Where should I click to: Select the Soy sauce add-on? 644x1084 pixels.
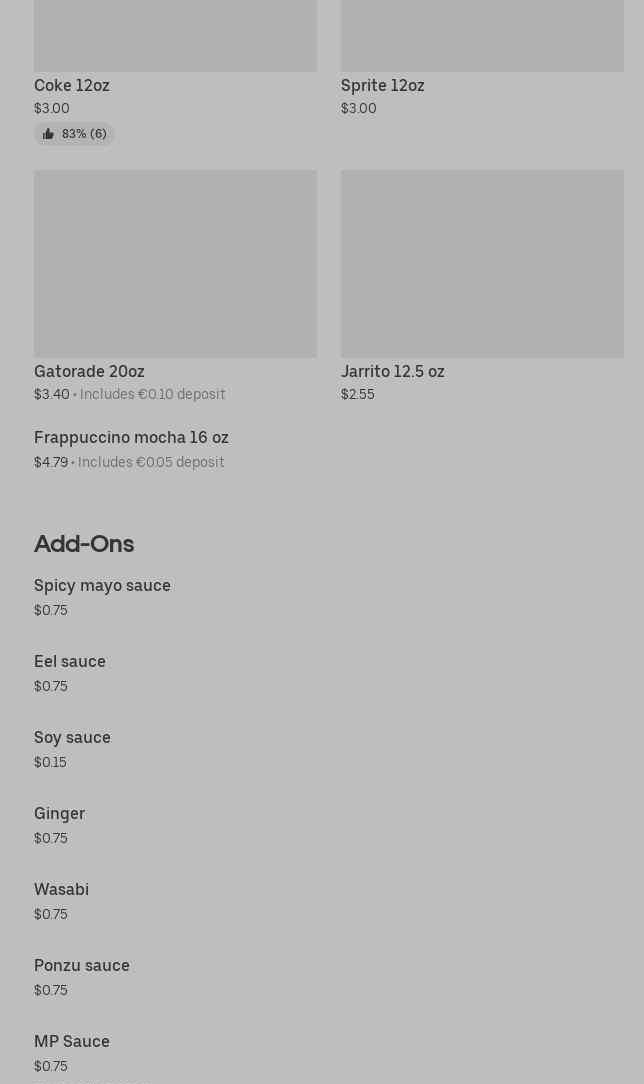[72, 738]
